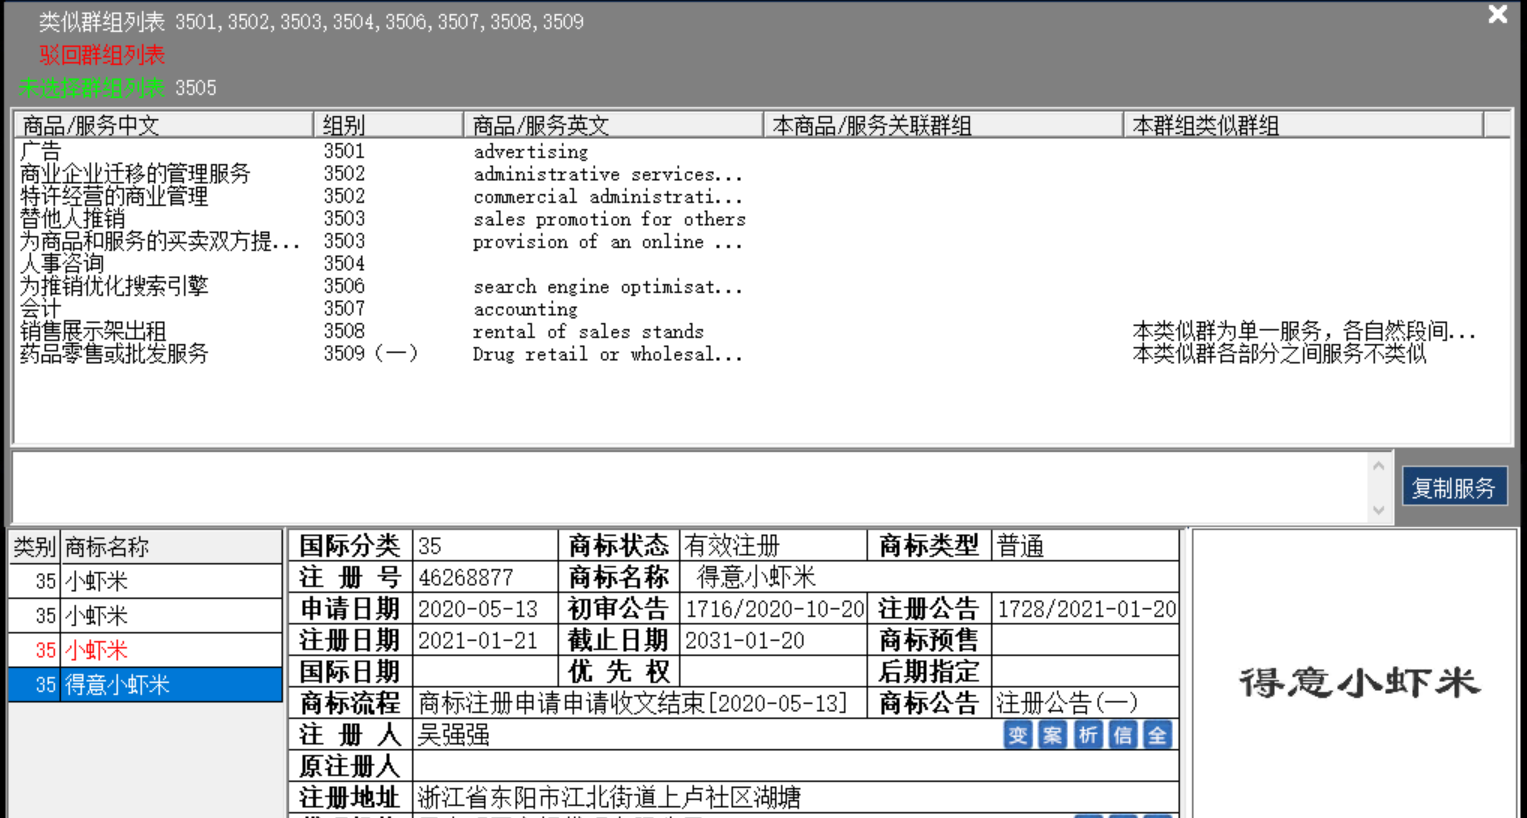Click the registration number 46268877

pyautogui.click(x=466, y=578)
